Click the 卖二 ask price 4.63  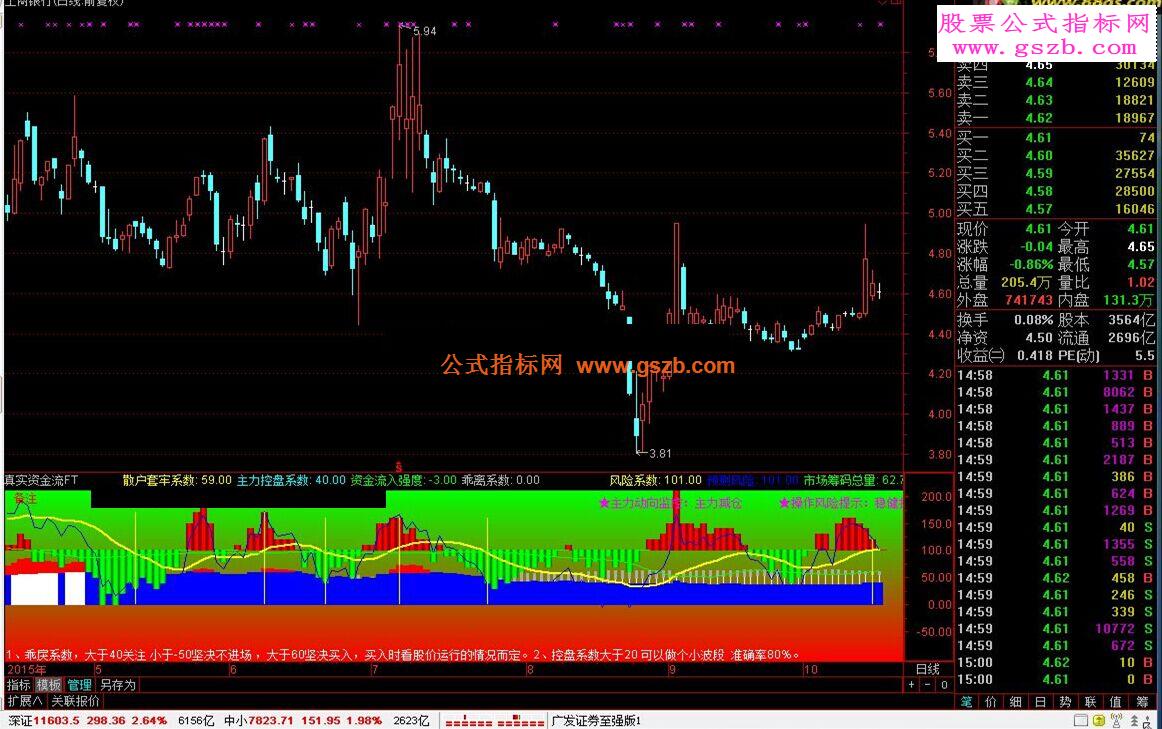1038,100
